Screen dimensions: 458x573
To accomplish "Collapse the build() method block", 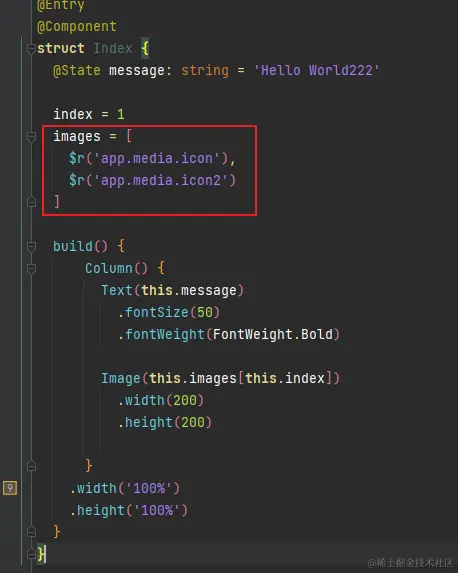I will (31, 247).
